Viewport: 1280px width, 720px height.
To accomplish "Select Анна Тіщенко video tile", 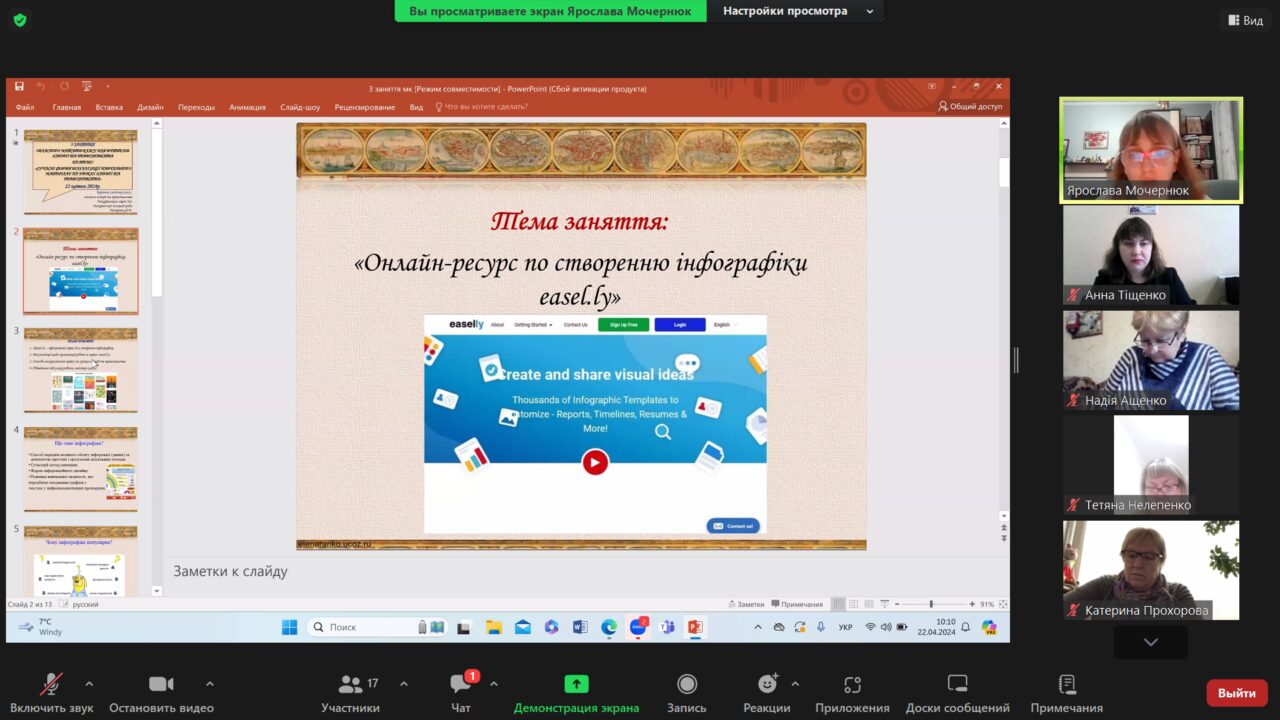I will pos(1151,255).
